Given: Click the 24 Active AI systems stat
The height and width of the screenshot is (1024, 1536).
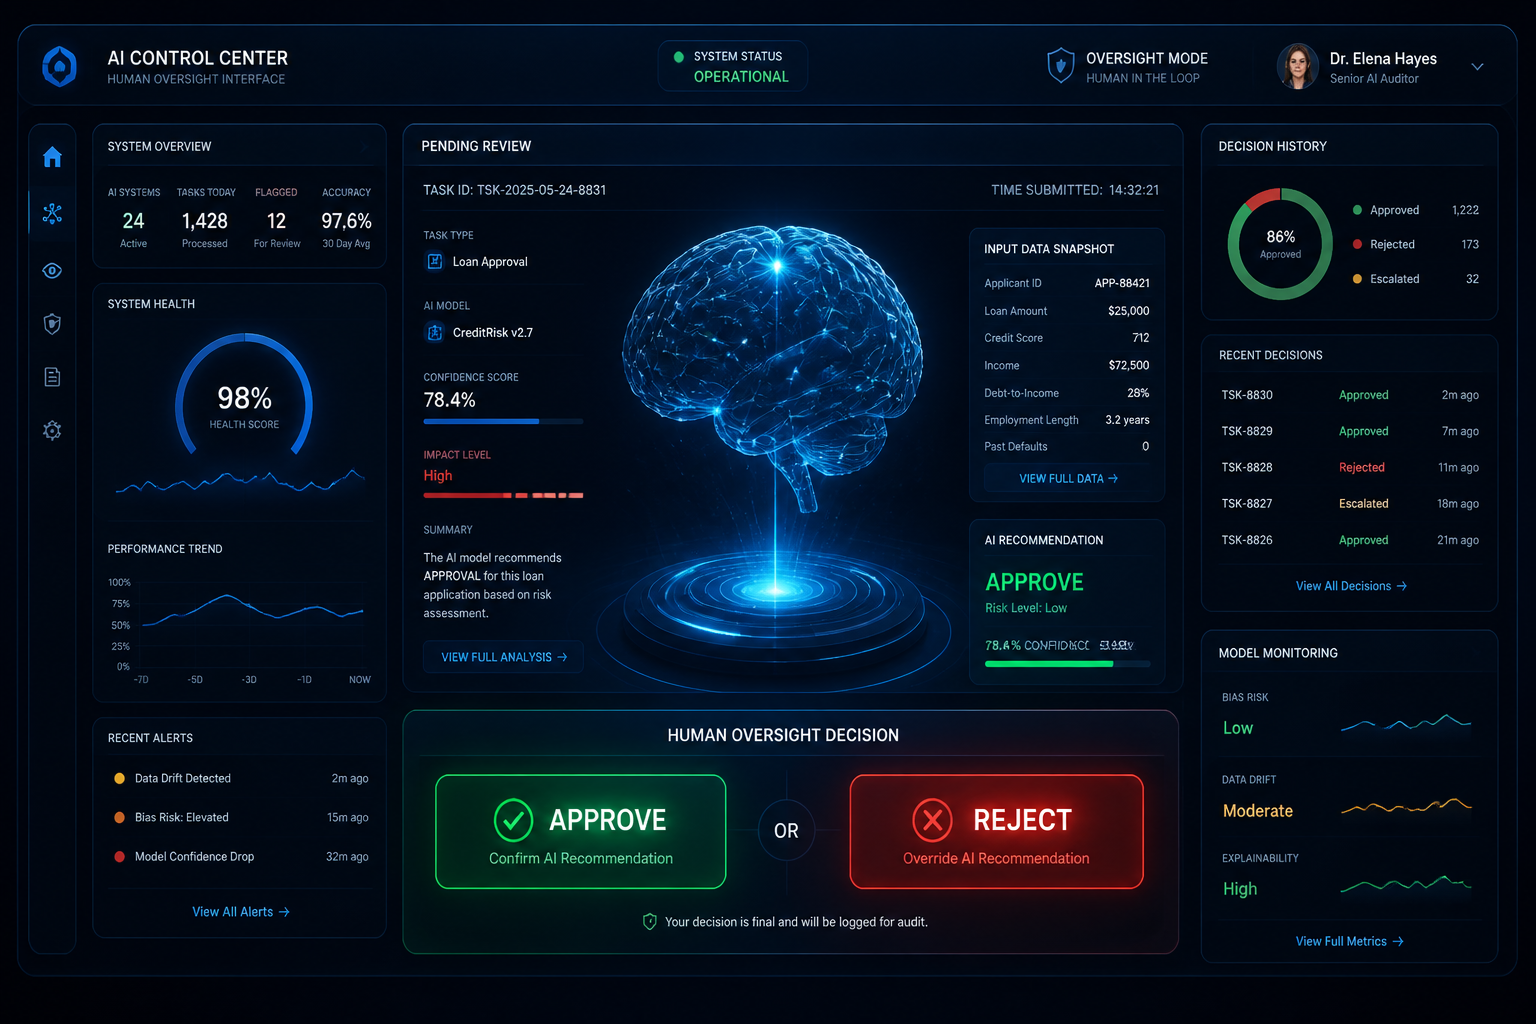Looking at the screenshot, I should [x=133, y=220].
